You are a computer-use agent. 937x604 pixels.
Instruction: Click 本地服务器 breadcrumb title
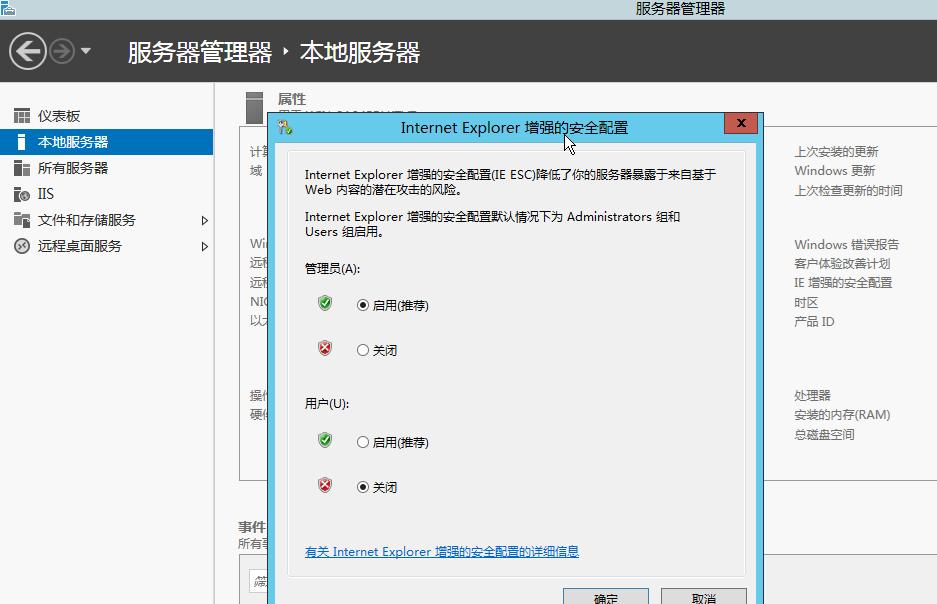click(360, 52)
